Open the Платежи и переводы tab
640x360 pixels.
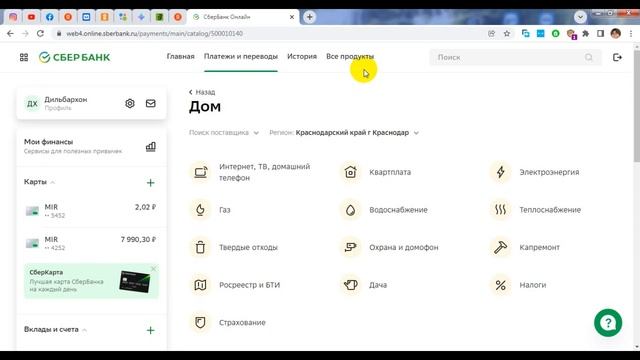(x=241, y=57)
